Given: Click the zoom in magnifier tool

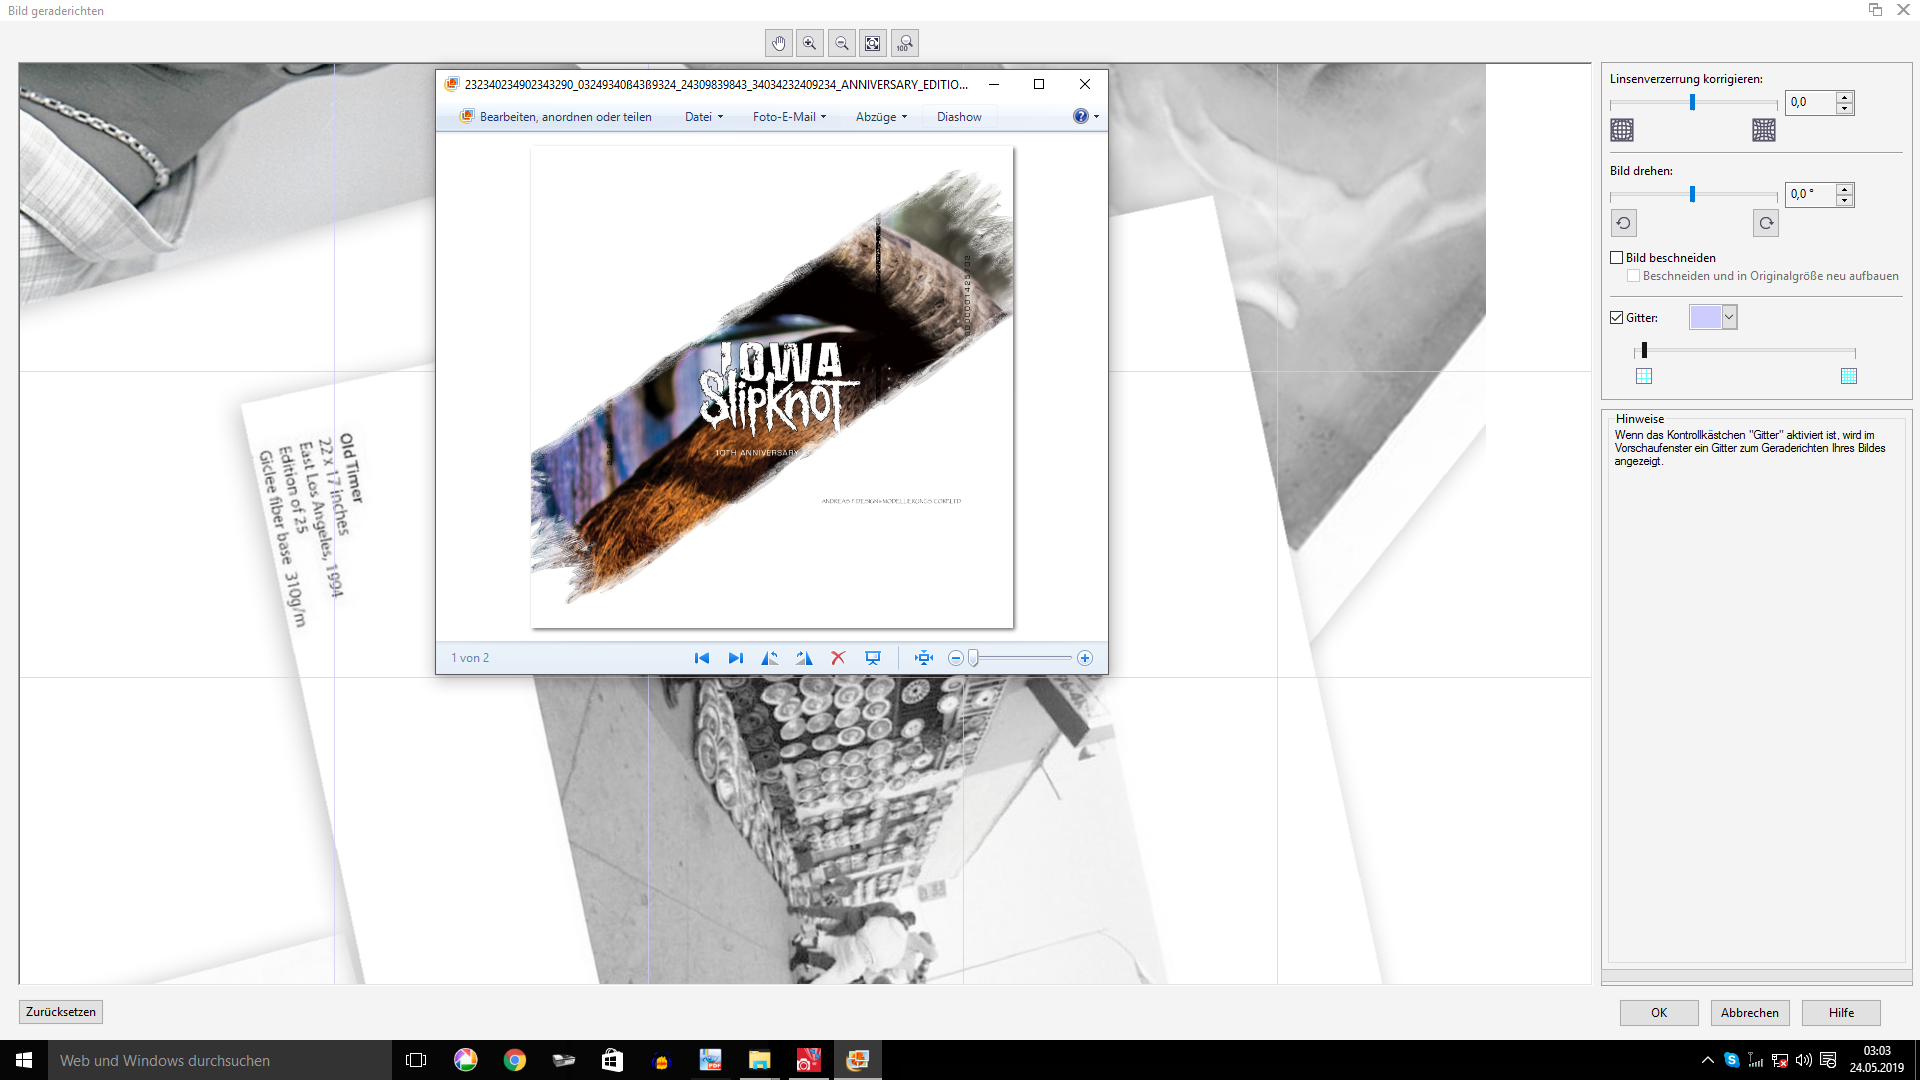Looking at the screenshot, I should [x=810, y=43].
